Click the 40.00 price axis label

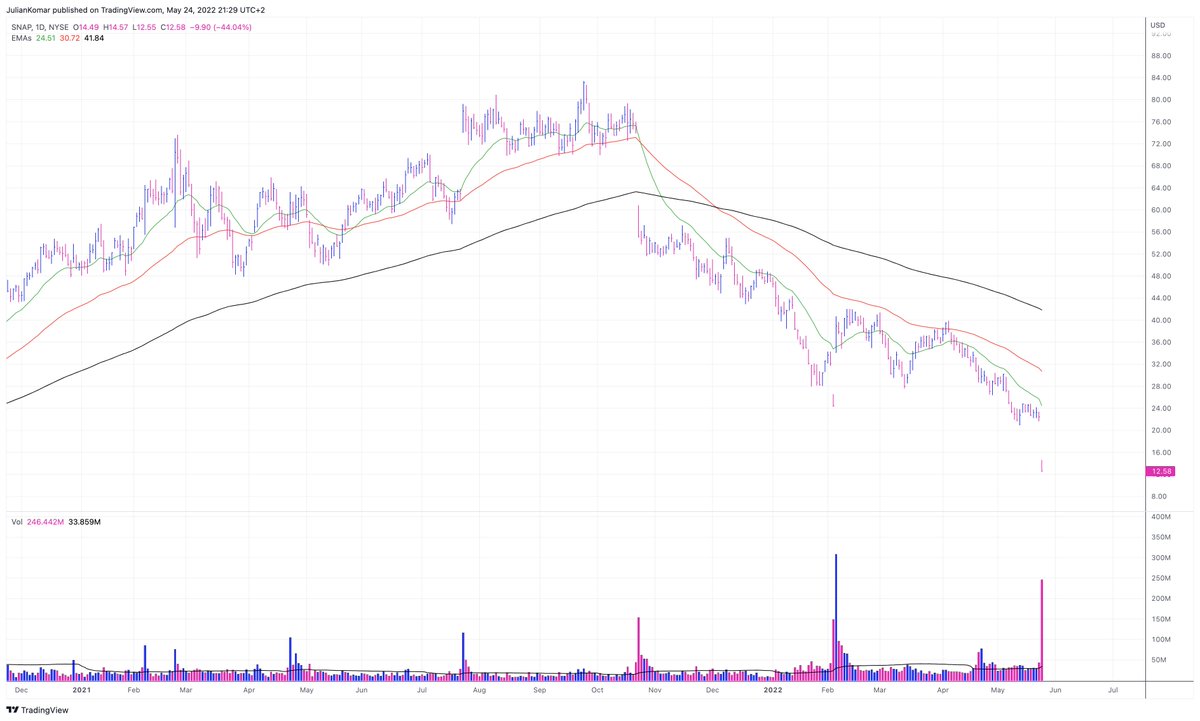(1160, 320)
